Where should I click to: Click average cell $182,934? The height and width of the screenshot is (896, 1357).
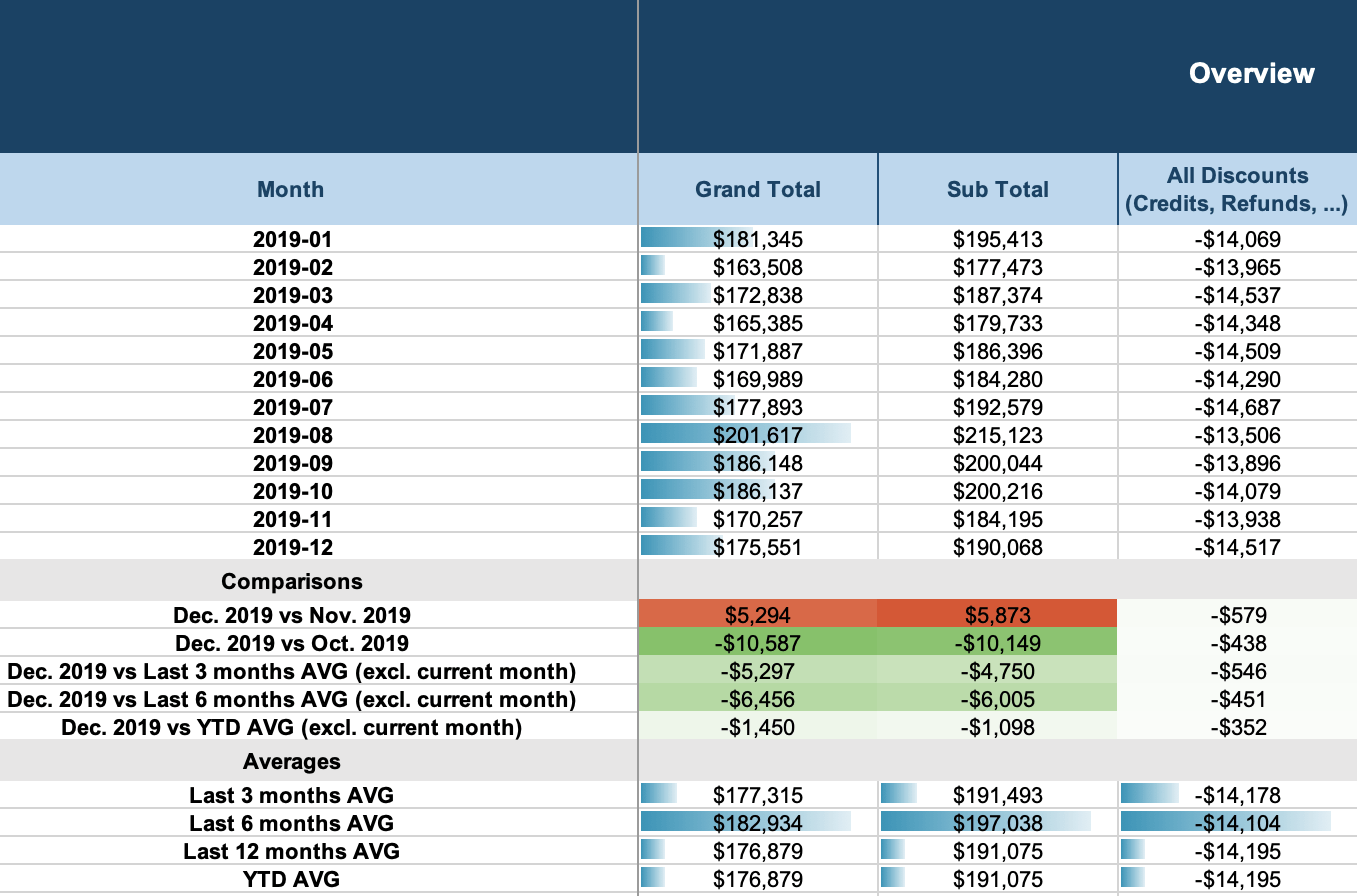[758, 823]
